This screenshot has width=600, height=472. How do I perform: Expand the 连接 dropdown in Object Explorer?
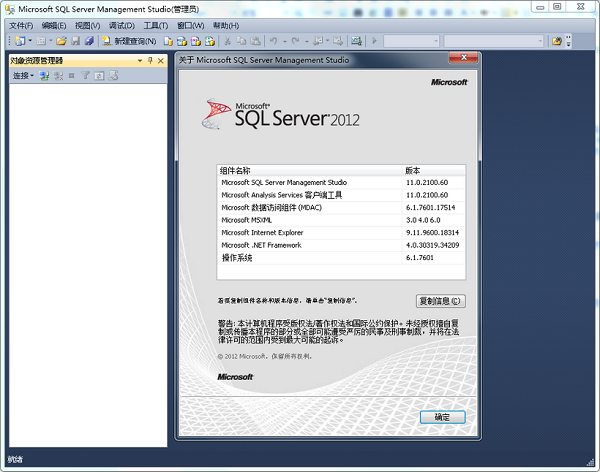(x=23, y=76)
